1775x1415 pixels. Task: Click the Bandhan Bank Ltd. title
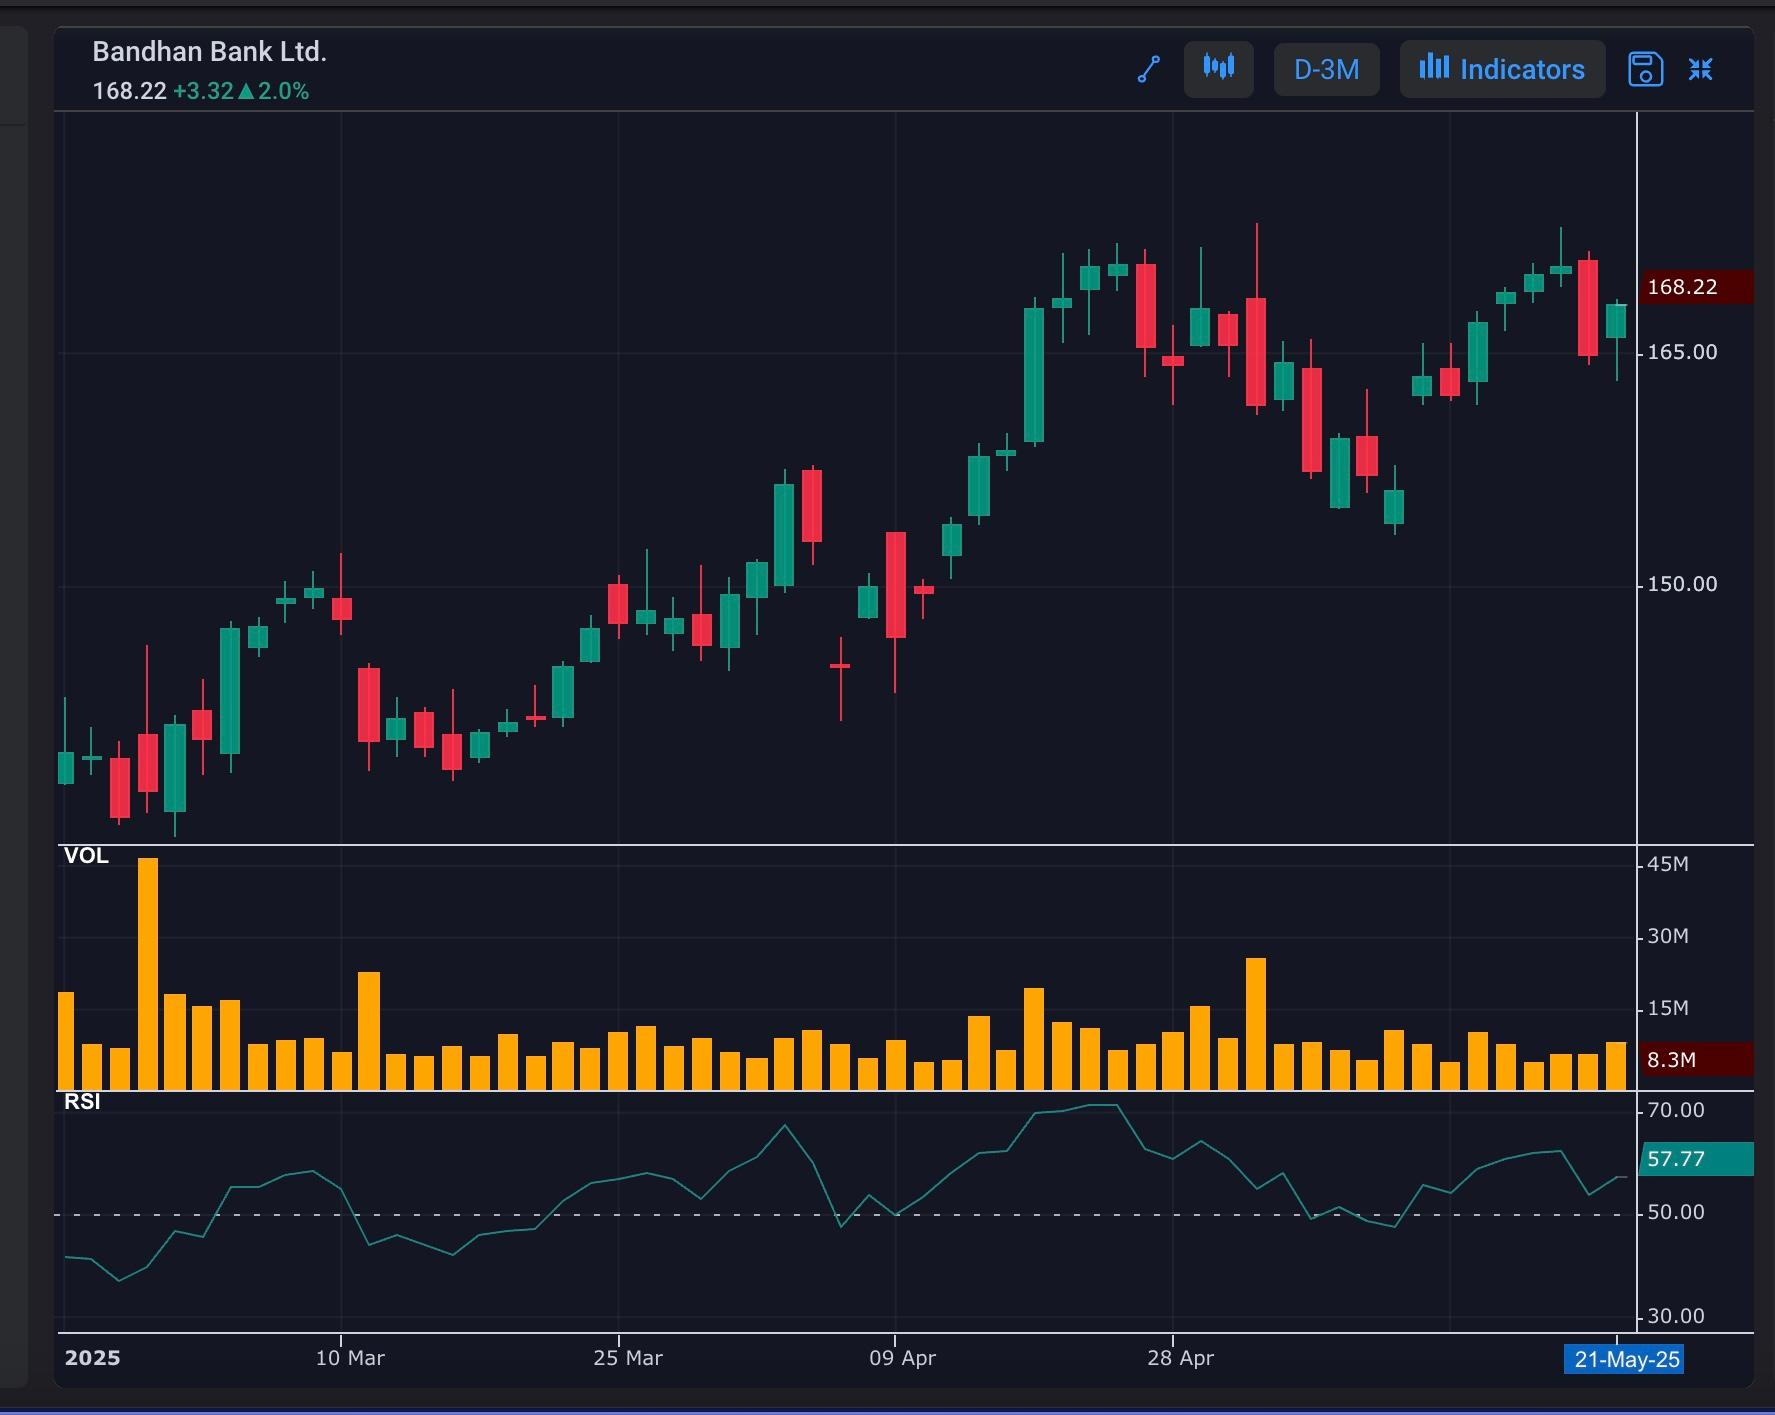210,52
